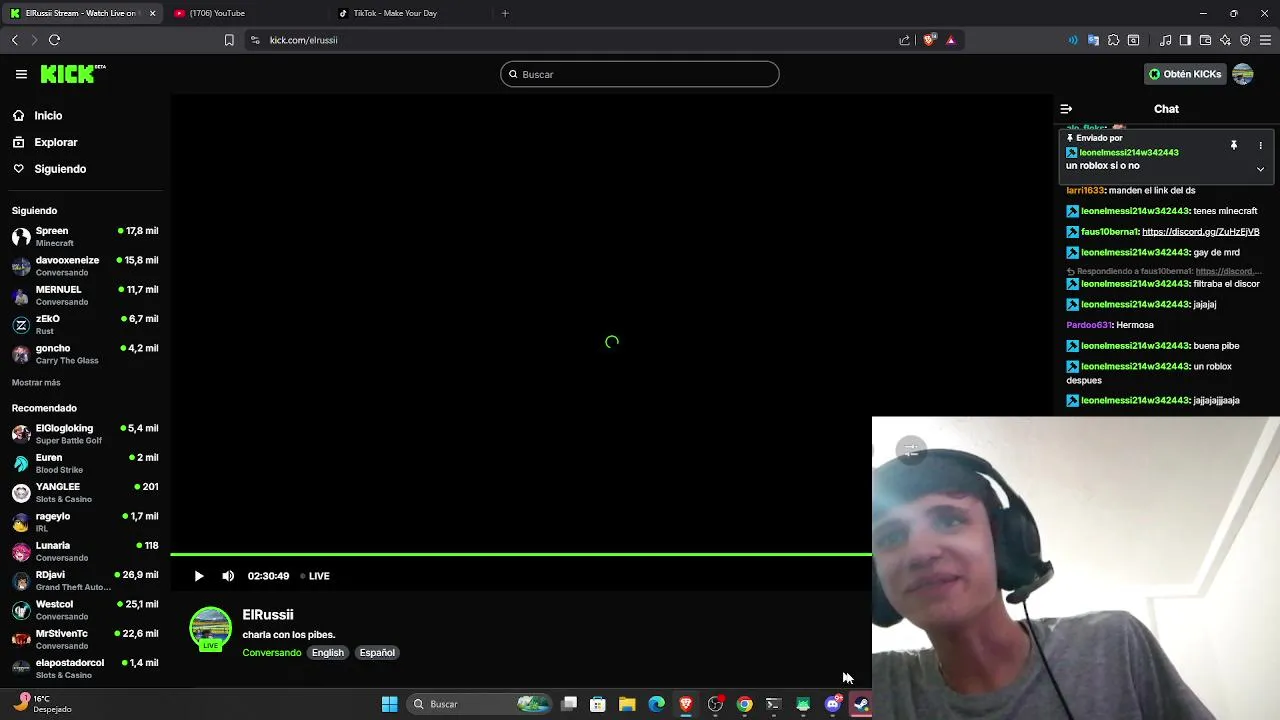The image size is (1280, 720).
Task: Unpin the pinned chat message
Action: click(x=1234, y=146)
